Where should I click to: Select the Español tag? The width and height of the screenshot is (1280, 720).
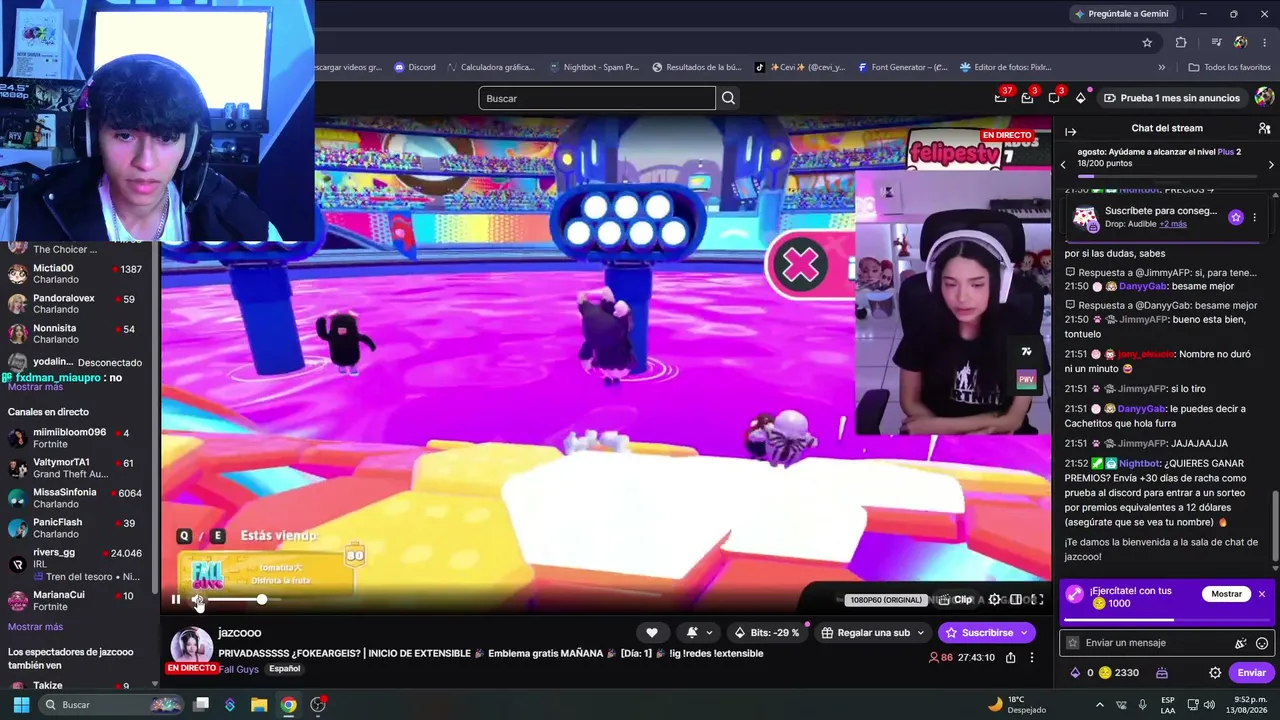pyautogui.click(x=284, y=669)
